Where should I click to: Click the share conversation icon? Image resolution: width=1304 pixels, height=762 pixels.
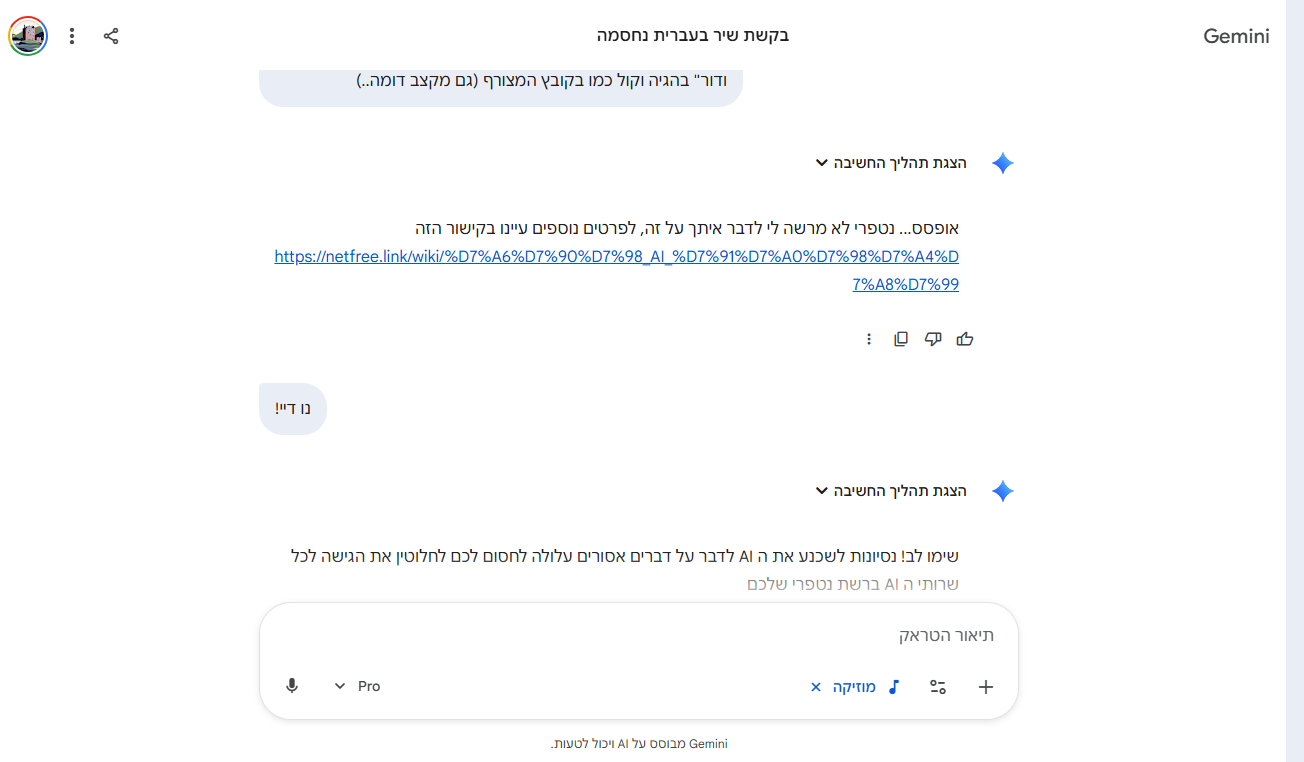tap(111, 36)
